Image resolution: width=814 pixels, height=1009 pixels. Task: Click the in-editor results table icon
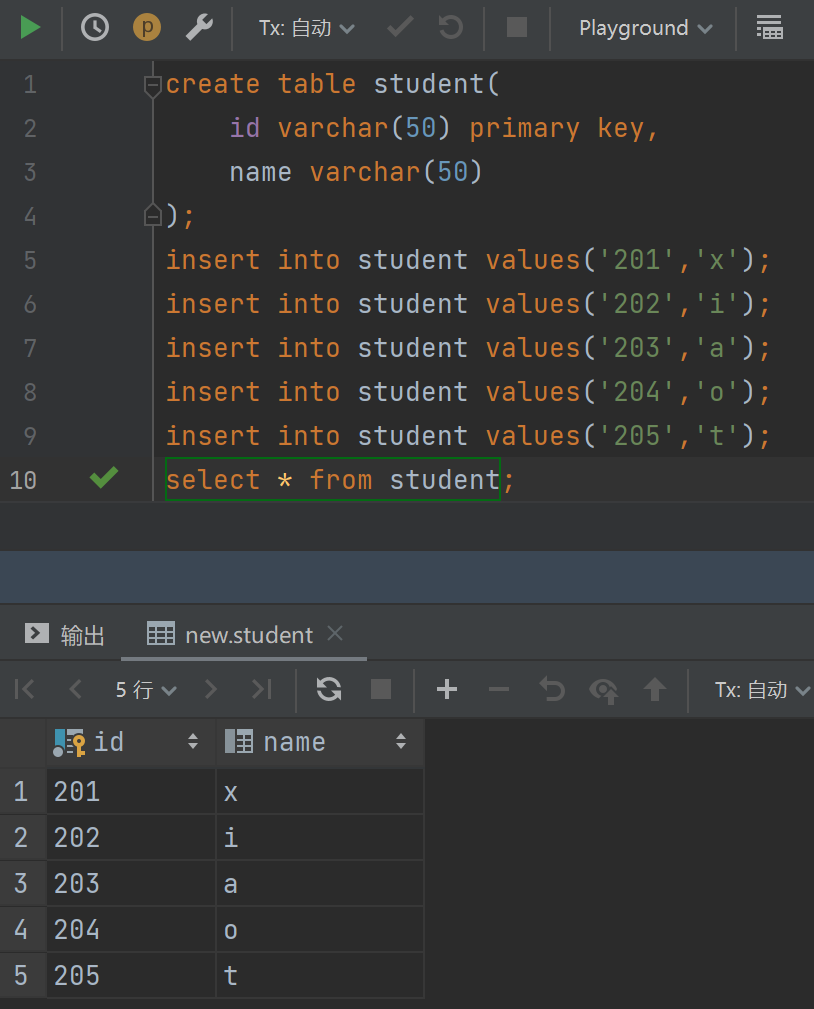pyautogui.click(x=770, y=28)
